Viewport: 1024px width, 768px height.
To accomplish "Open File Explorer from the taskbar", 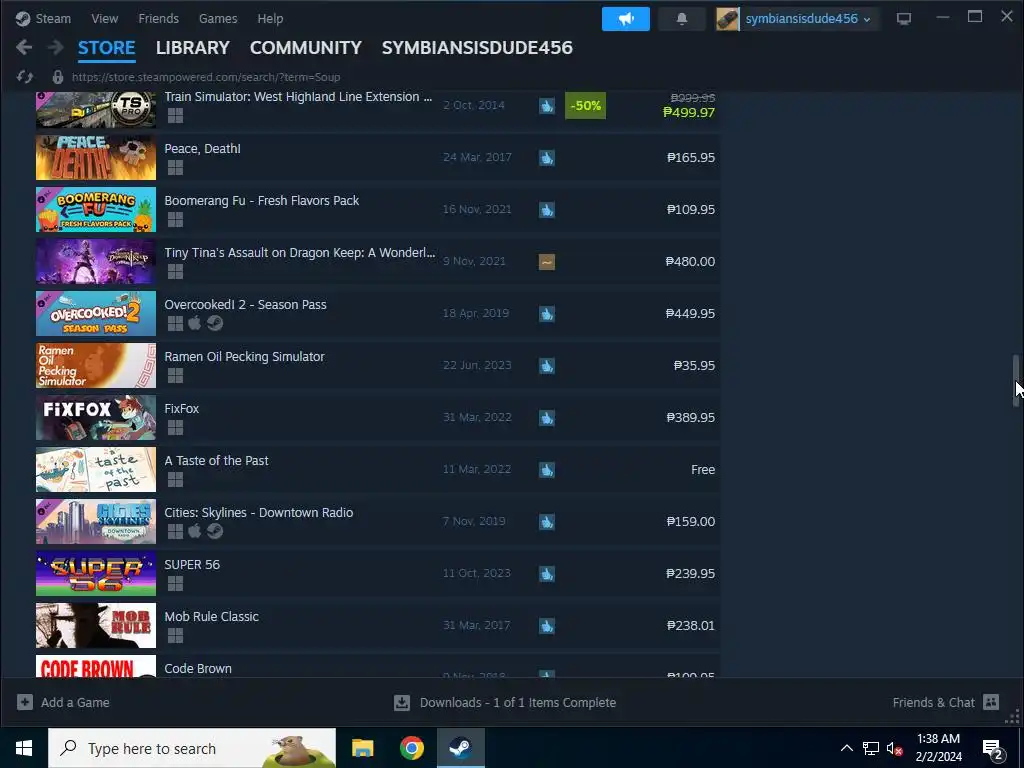I will point(362,748).
